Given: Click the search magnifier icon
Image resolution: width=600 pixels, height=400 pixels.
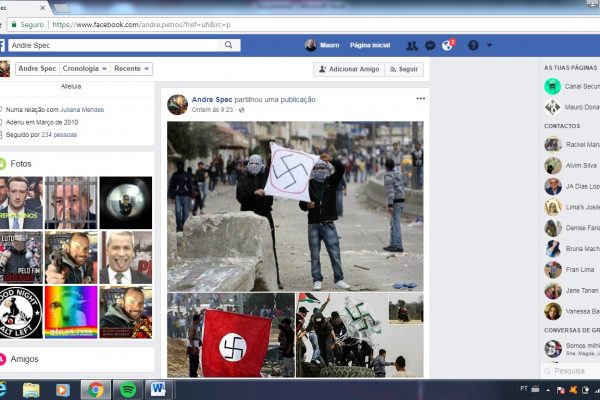Looking at the screenshot, I should coord(228,45).
